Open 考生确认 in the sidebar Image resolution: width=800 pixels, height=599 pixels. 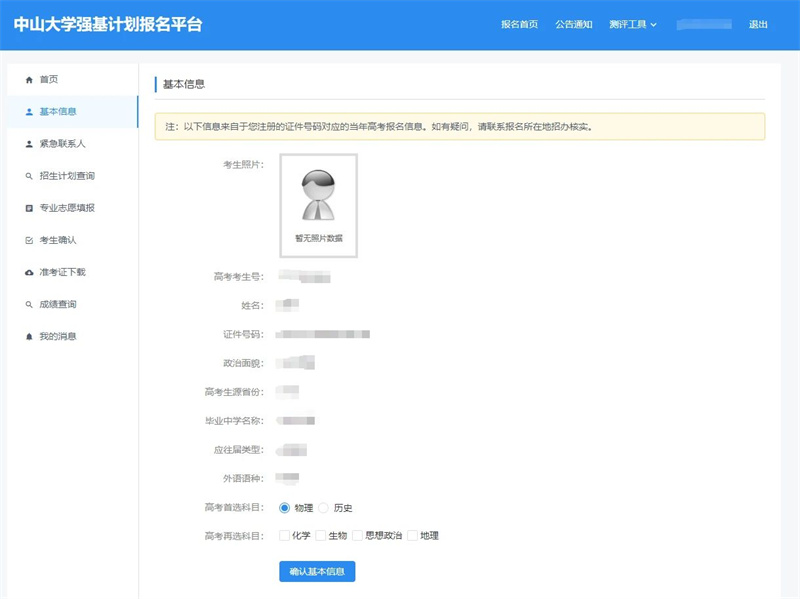click(72, 240)
